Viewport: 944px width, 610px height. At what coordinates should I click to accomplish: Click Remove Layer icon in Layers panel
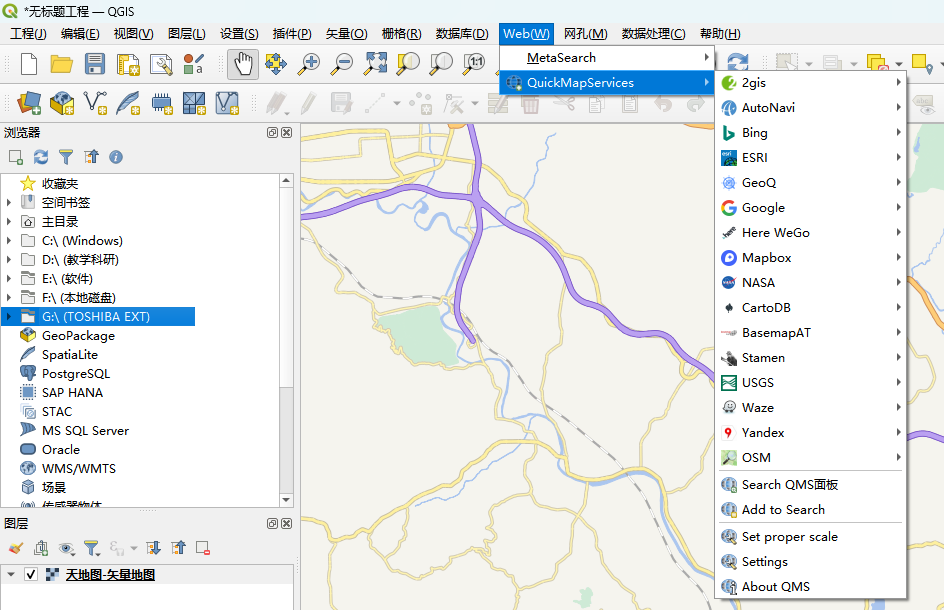pyautogui.click(x=203, y=548)
